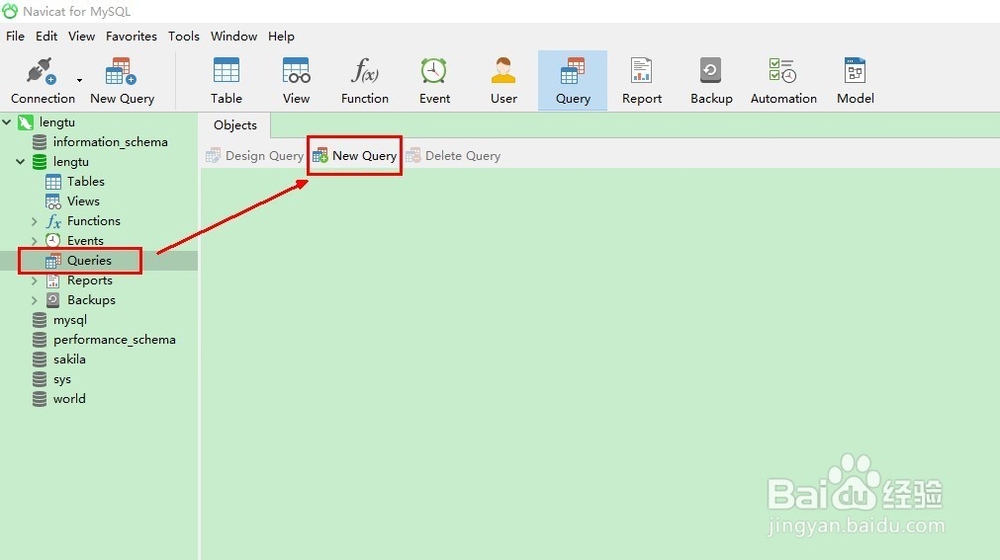Screen dimensions: 1000x560
Task: Open the Edit menu
Action: pos(47,36)
